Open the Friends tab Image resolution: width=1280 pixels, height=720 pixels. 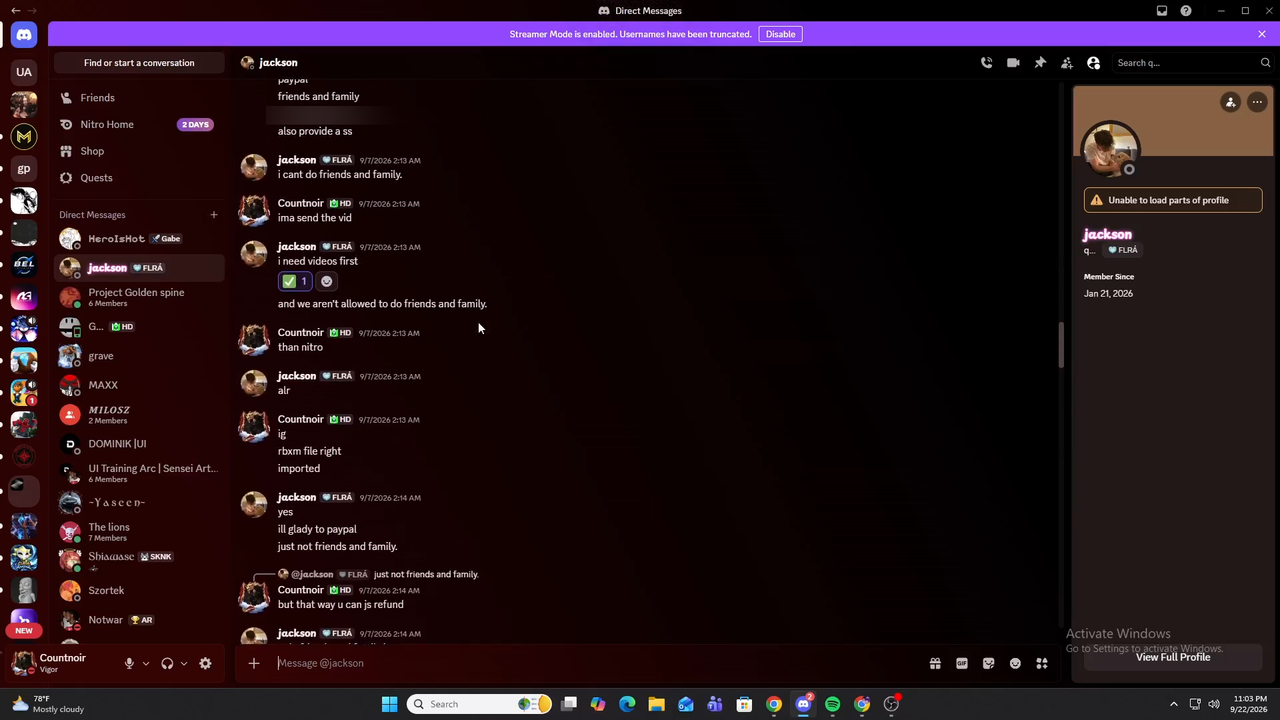click(x=139, y=98)
